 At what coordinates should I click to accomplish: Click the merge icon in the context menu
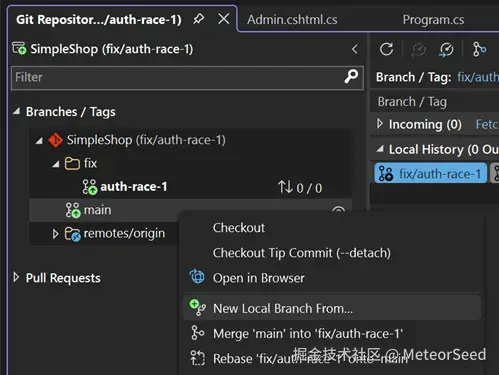coord(197,333)
